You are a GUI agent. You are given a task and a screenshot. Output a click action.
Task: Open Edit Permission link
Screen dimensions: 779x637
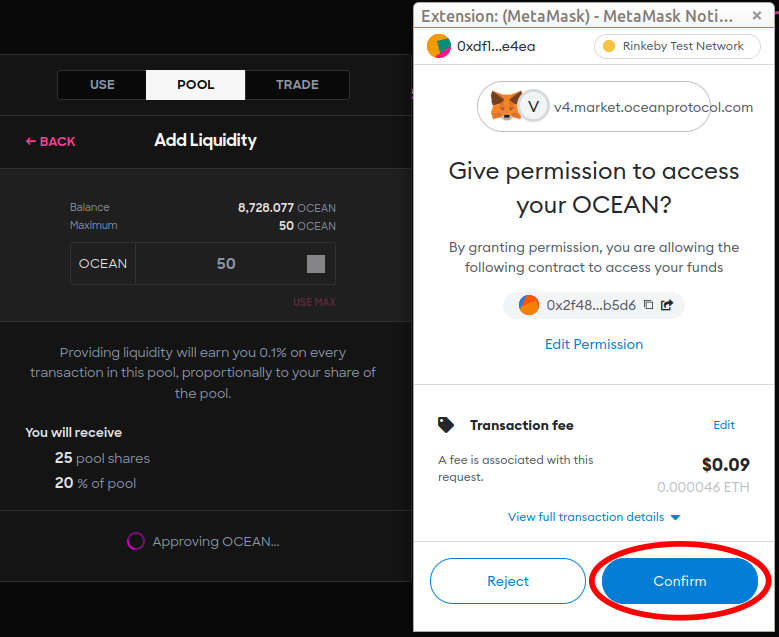coord(594,344)
